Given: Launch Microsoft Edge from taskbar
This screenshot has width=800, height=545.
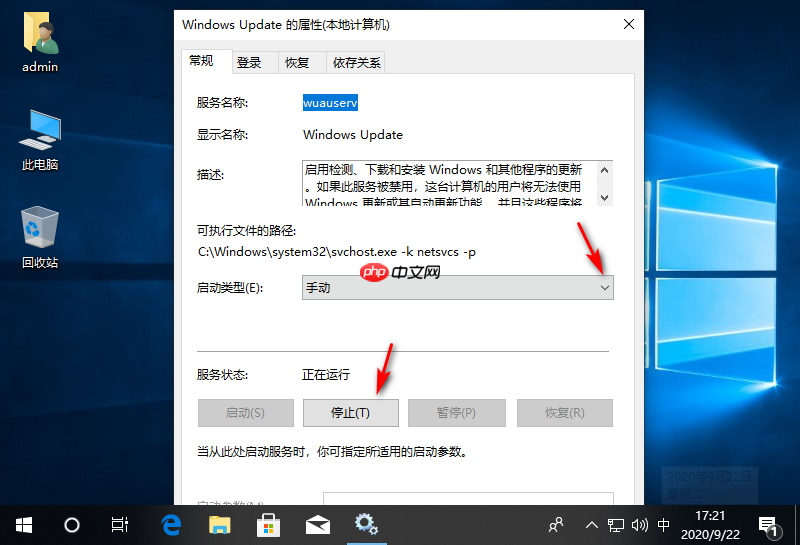Looking at the screenshot, I should (x=171, y=525).
